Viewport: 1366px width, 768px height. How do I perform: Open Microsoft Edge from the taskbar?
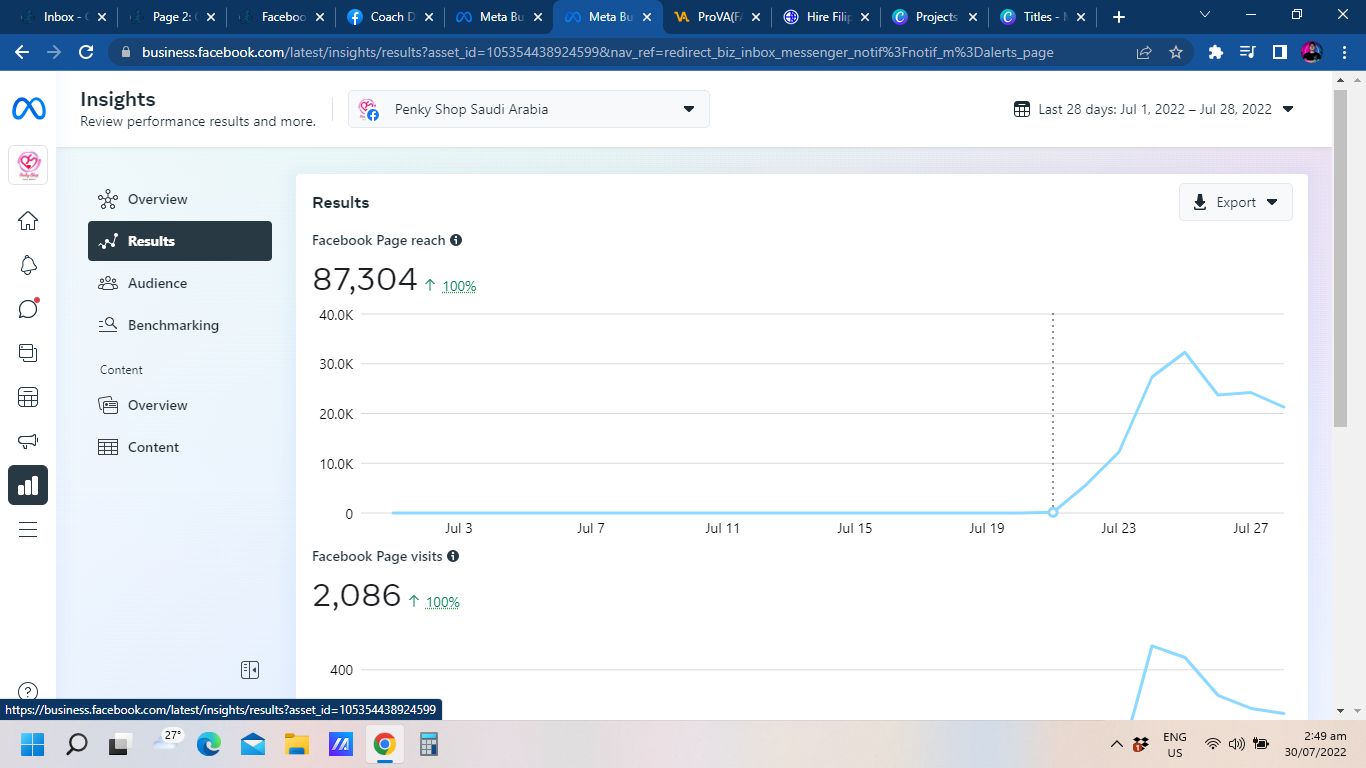(x=209, y=744)
